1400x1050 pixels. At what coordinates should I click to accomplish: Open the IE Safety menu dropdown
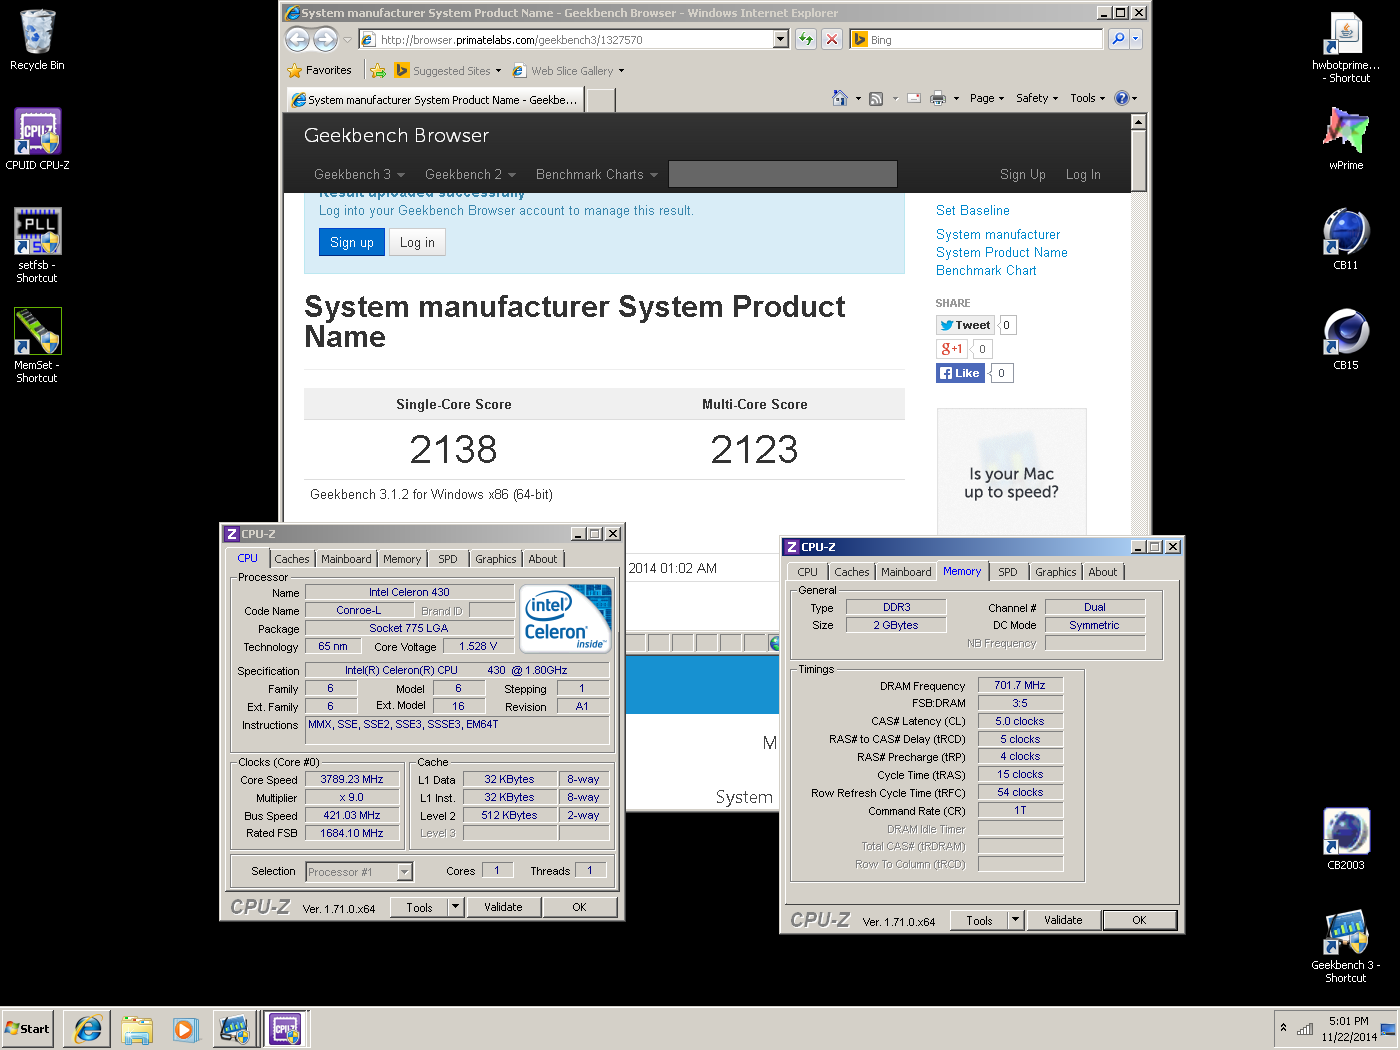(x=1036, y=98)
